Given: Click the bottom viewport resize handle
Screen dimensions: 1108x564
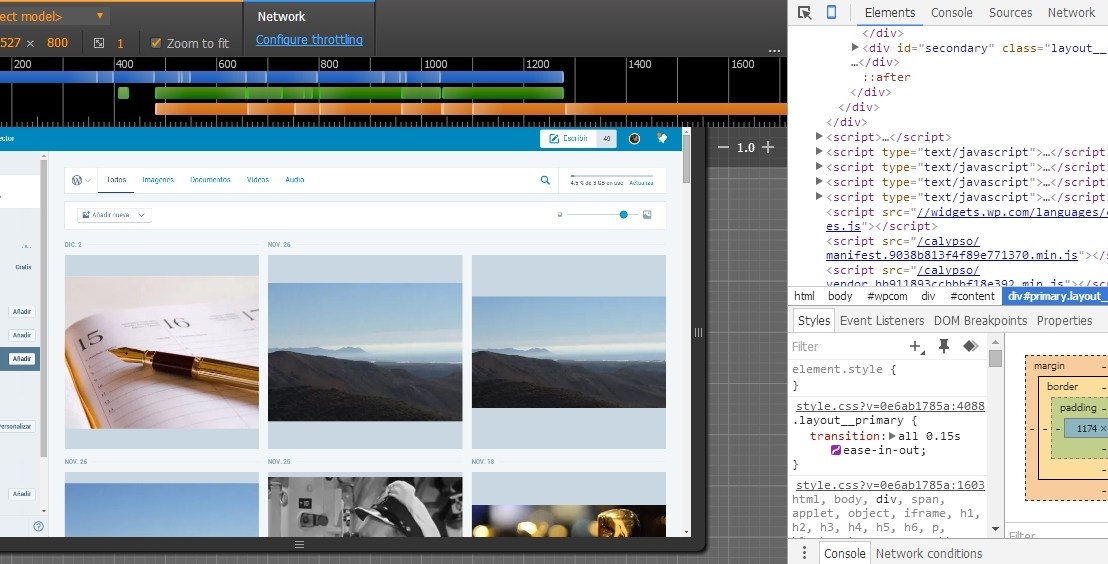Looking at the screenshot, I should pos(299,544).
